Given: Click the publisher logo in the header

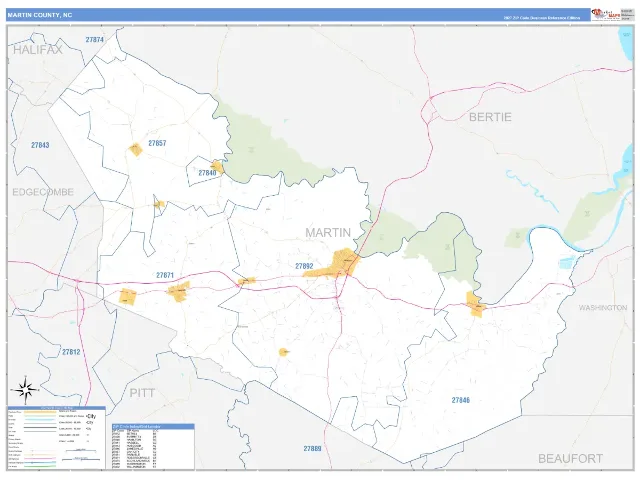Looking at the screenshot, I should [605, 14].
